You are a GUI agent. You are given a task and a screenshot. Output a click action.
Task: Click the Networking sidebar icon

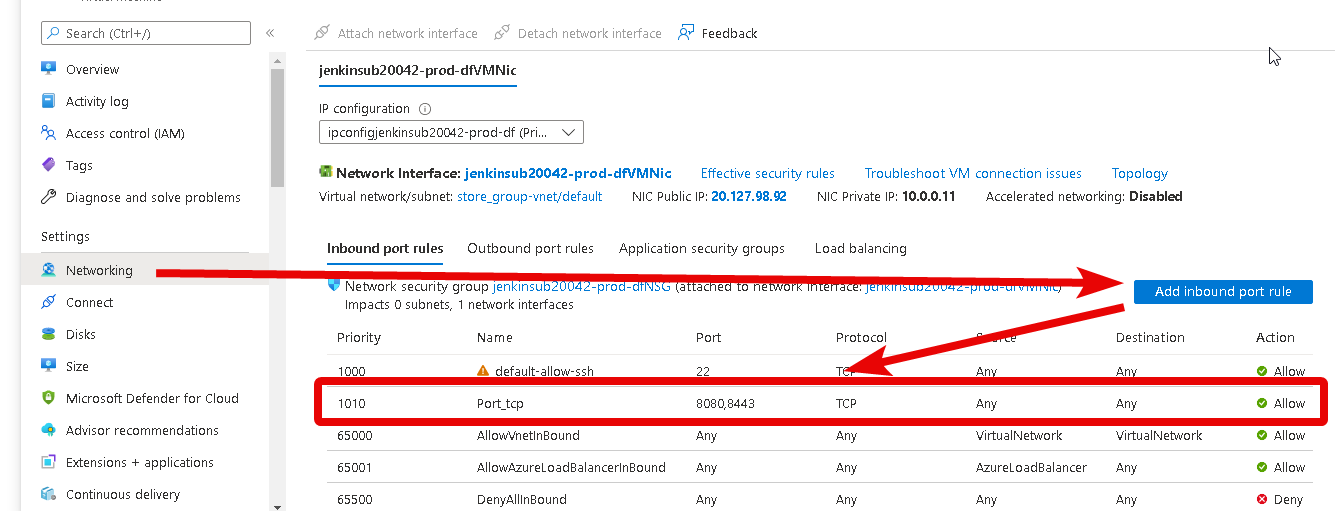coord(48,270)
